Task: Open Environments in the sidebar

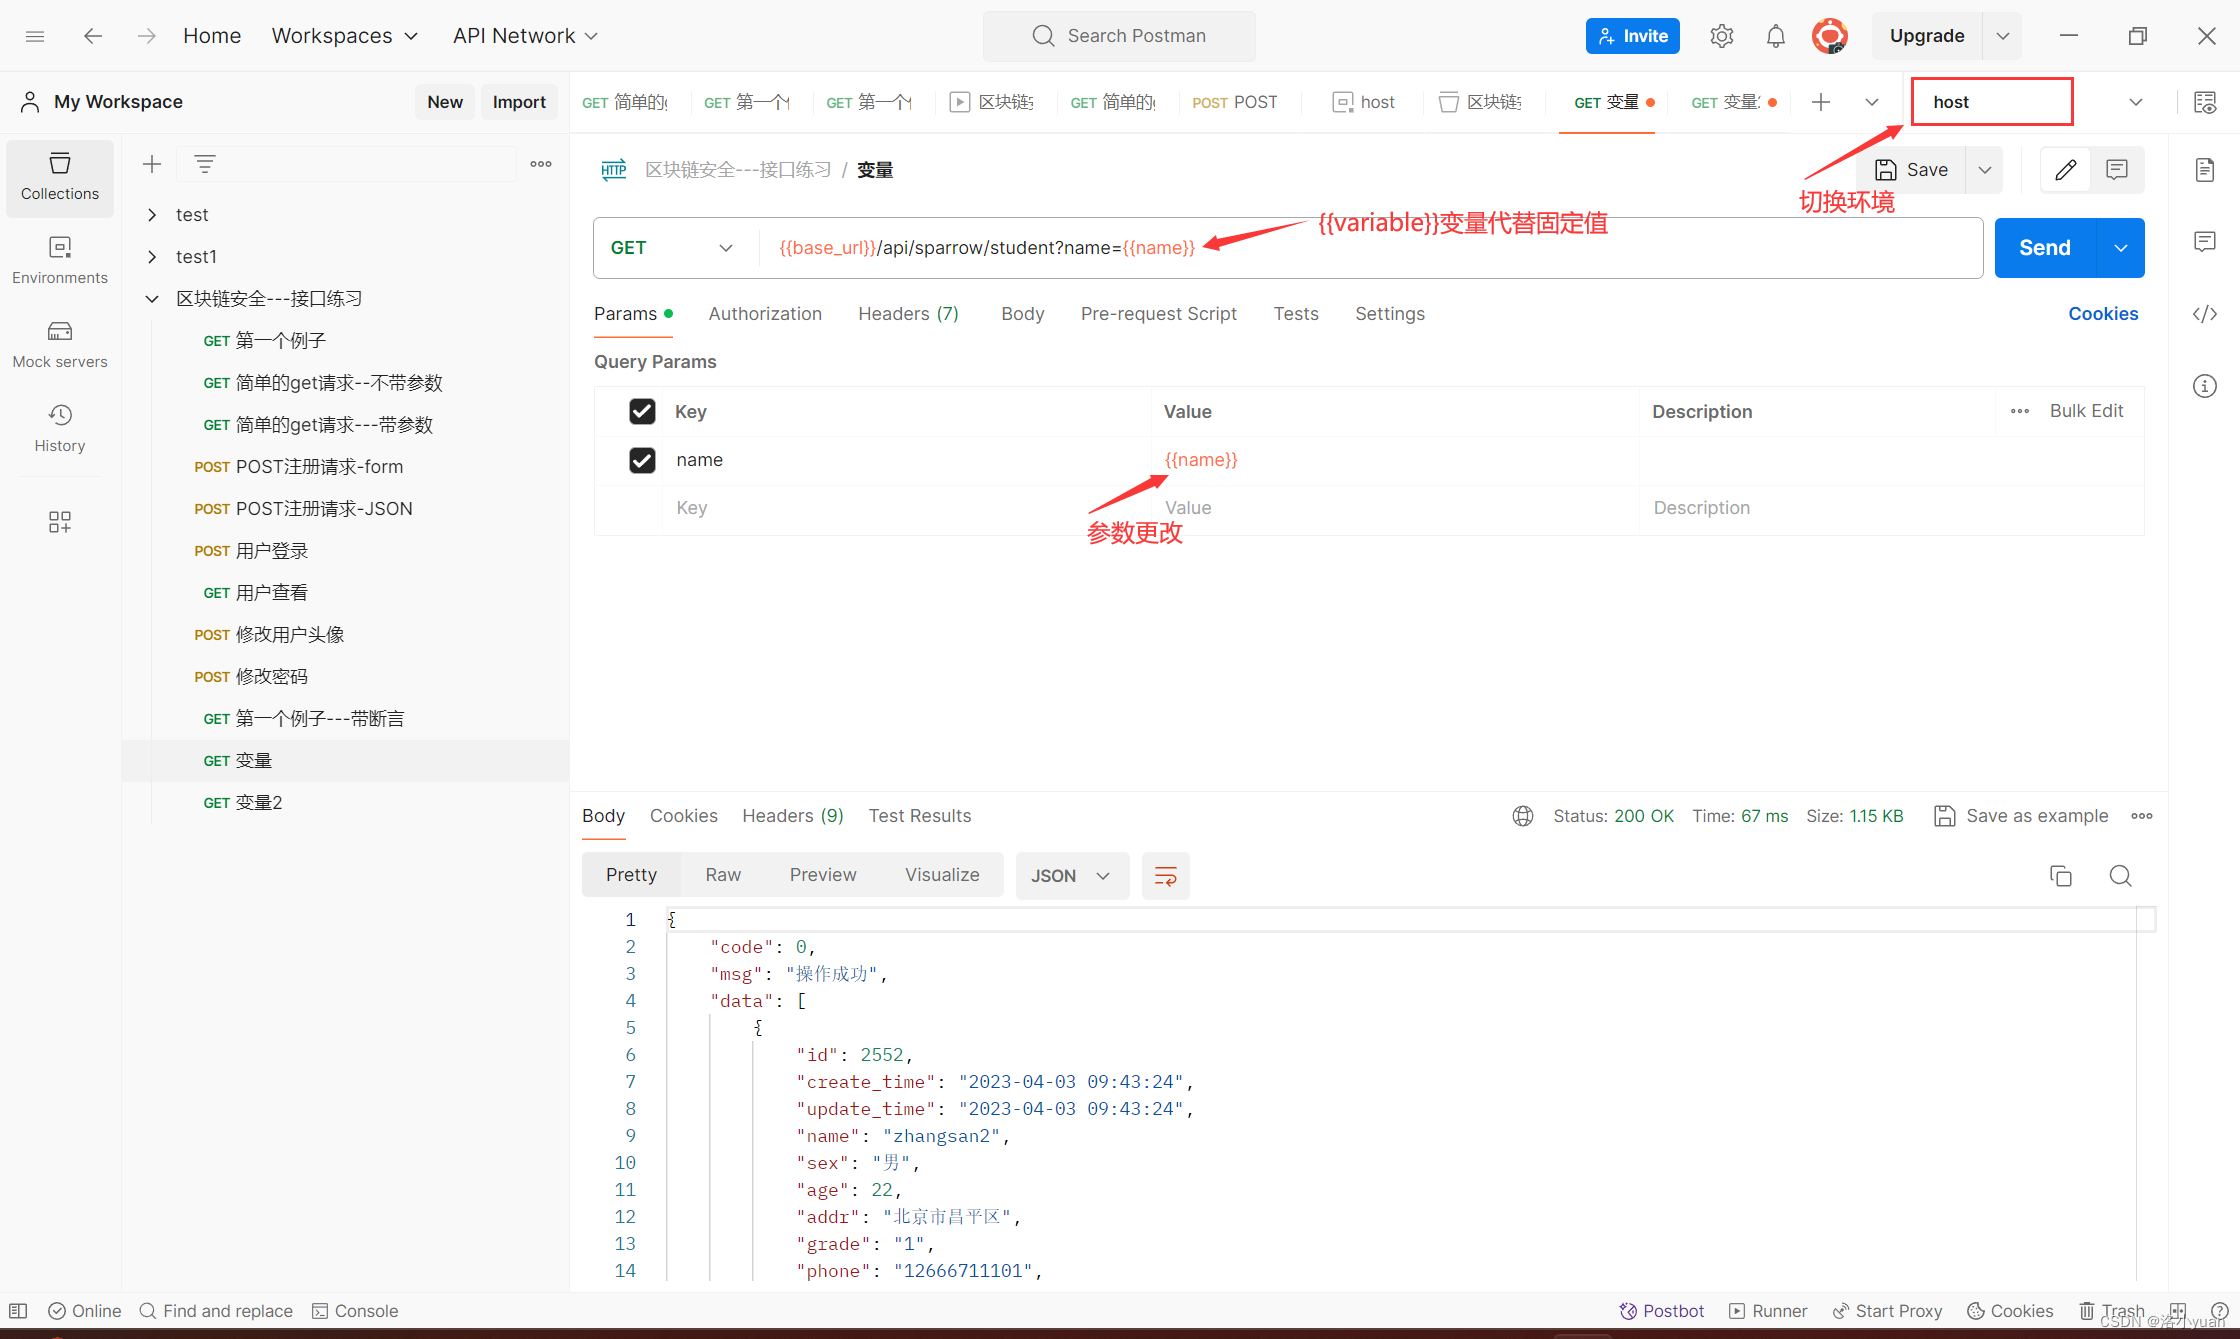Action: pos(60,261)
